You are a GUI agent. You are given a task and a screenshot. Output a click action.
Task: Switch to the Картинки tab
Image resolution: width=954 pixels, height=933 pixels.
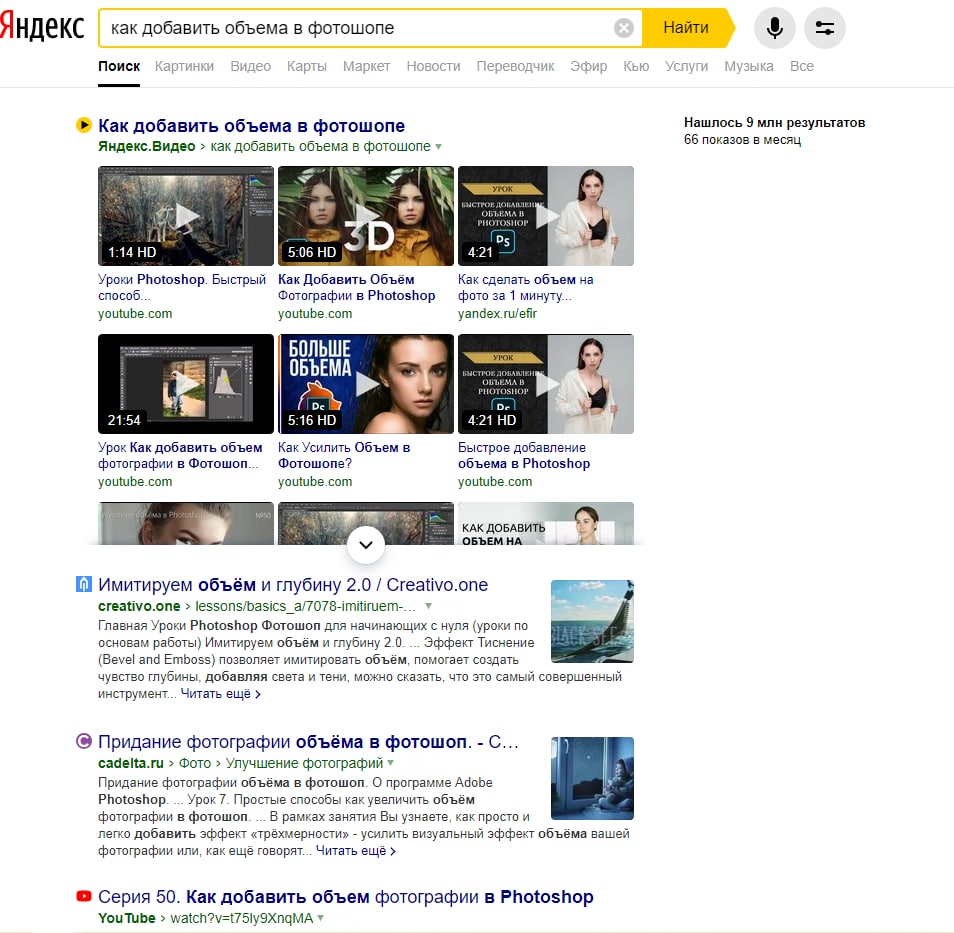[x=184, y=66]
